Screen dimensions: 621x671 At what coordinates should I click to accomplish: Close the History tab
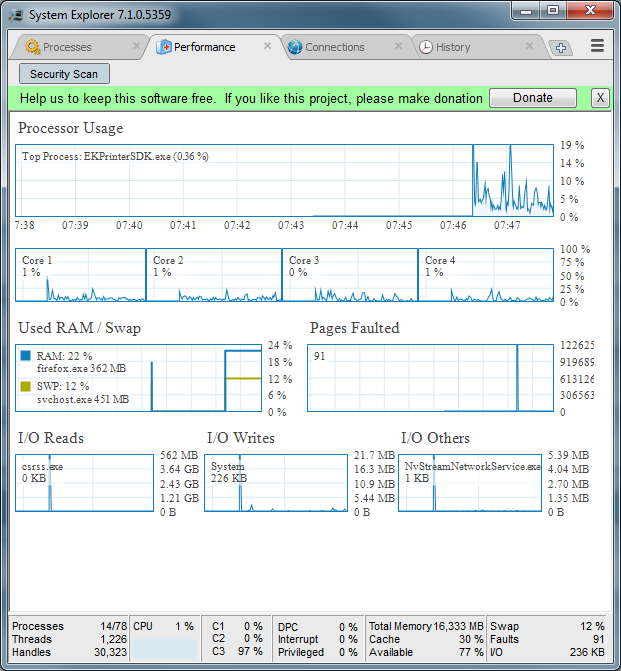click(529, 46)
